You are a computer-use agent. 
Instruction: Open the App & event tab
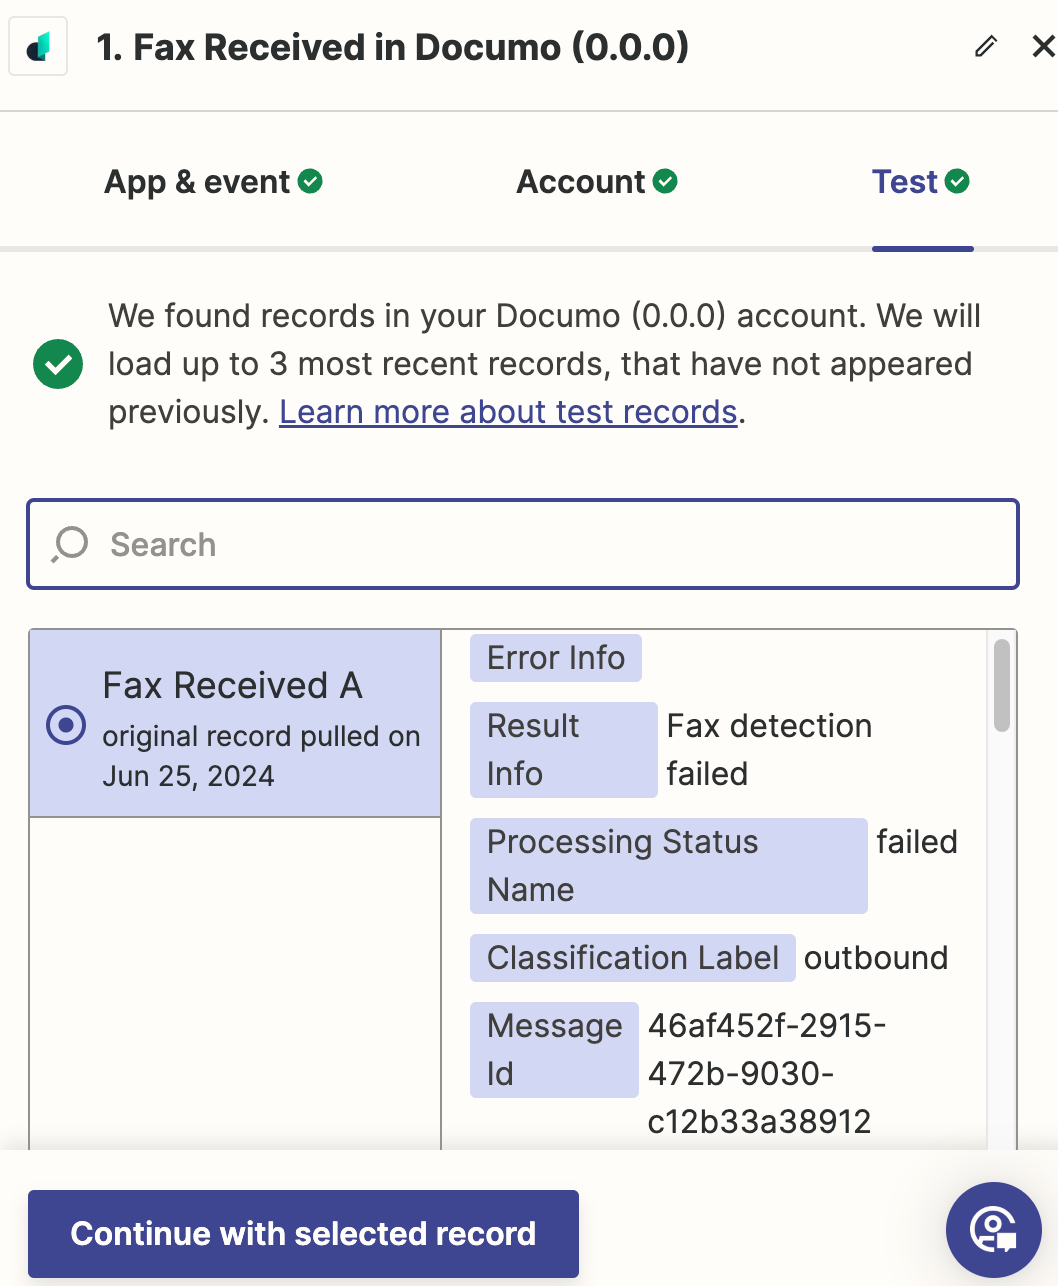[x=213, y=182]
